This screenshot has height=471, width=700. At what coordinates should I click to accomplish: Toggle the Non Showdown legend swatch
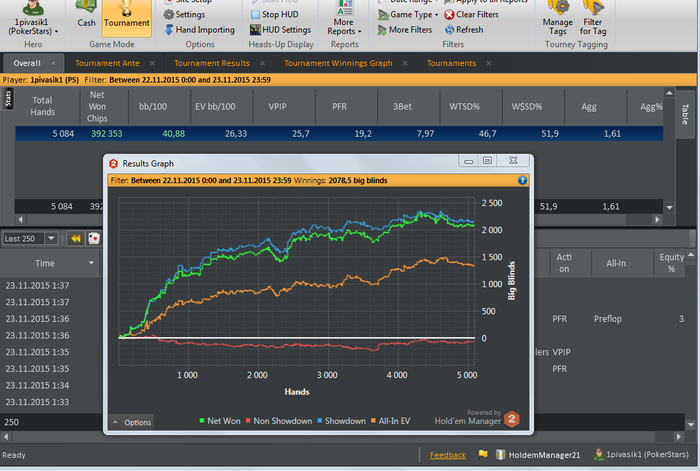pos(248,421)
